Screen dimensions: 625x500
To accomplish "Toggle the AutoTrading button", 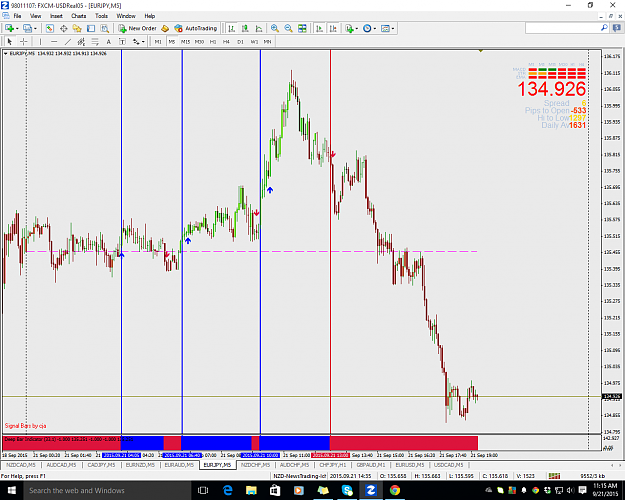I will [196, 28].
